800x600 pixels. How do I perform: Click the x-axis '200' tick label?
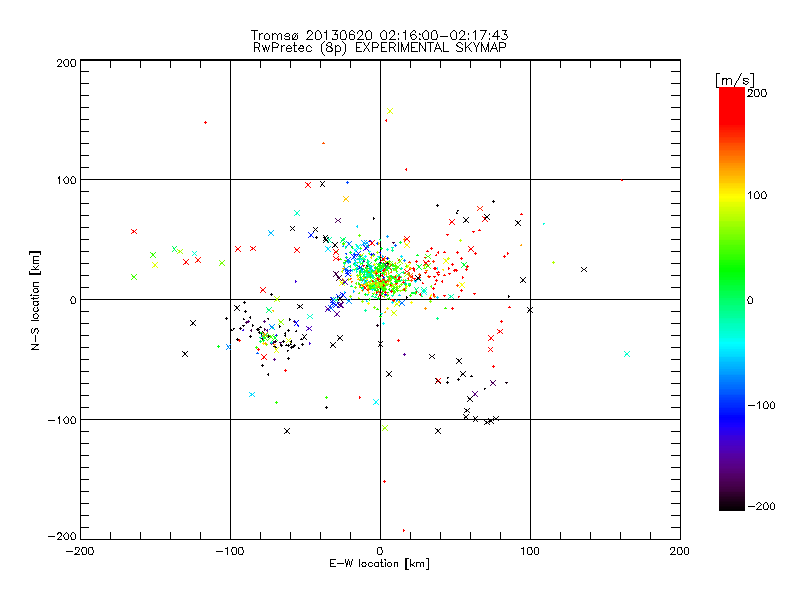680,551
